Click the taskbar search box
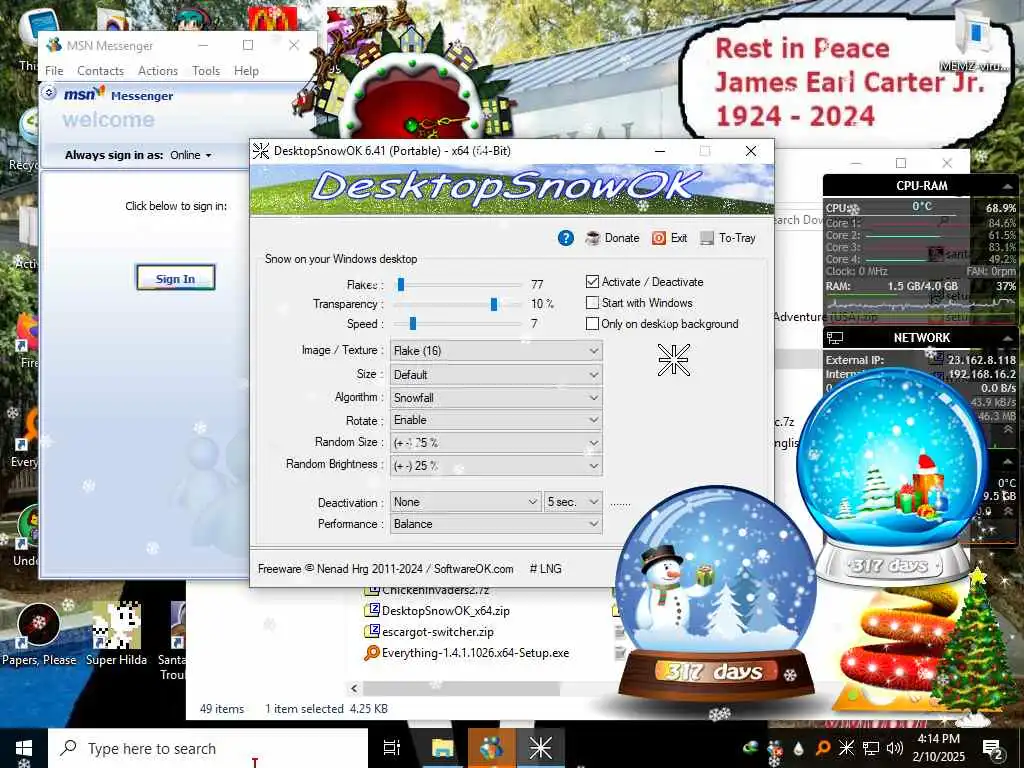The height and width of the screenshot is (768, 1024). pyautogui.click(x=208, y=748)
